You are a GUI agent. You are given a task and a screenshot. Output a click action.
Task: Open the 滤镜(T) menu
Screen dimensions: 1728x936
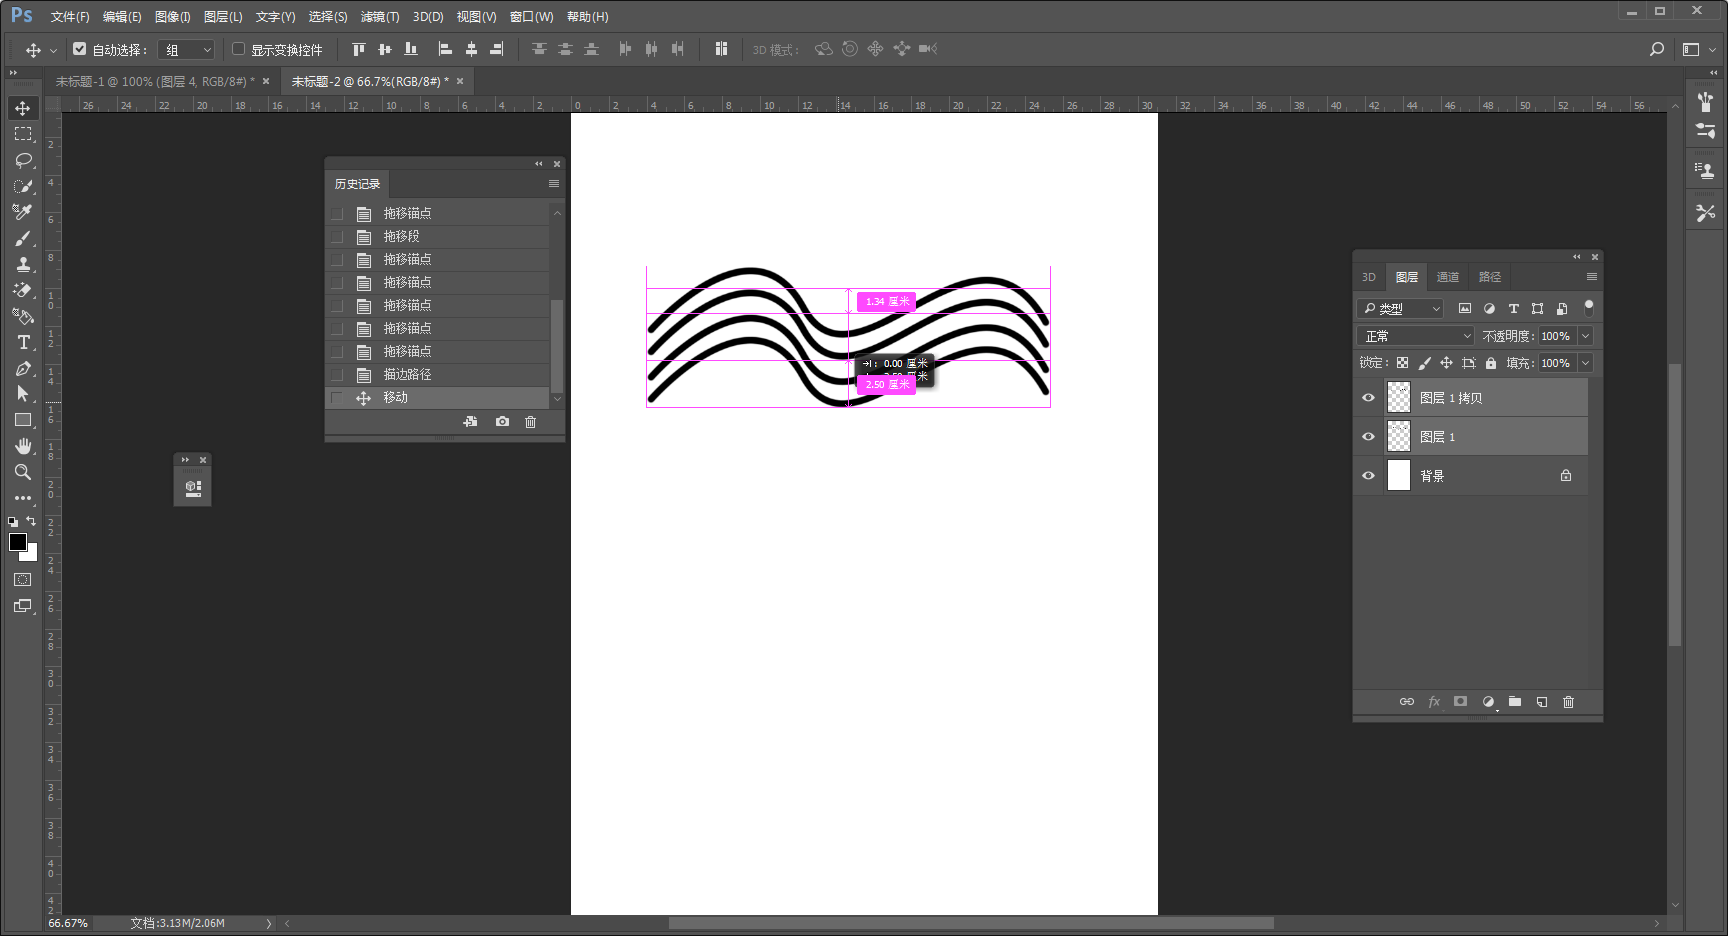pyautogui.click(x=380, y=17)
